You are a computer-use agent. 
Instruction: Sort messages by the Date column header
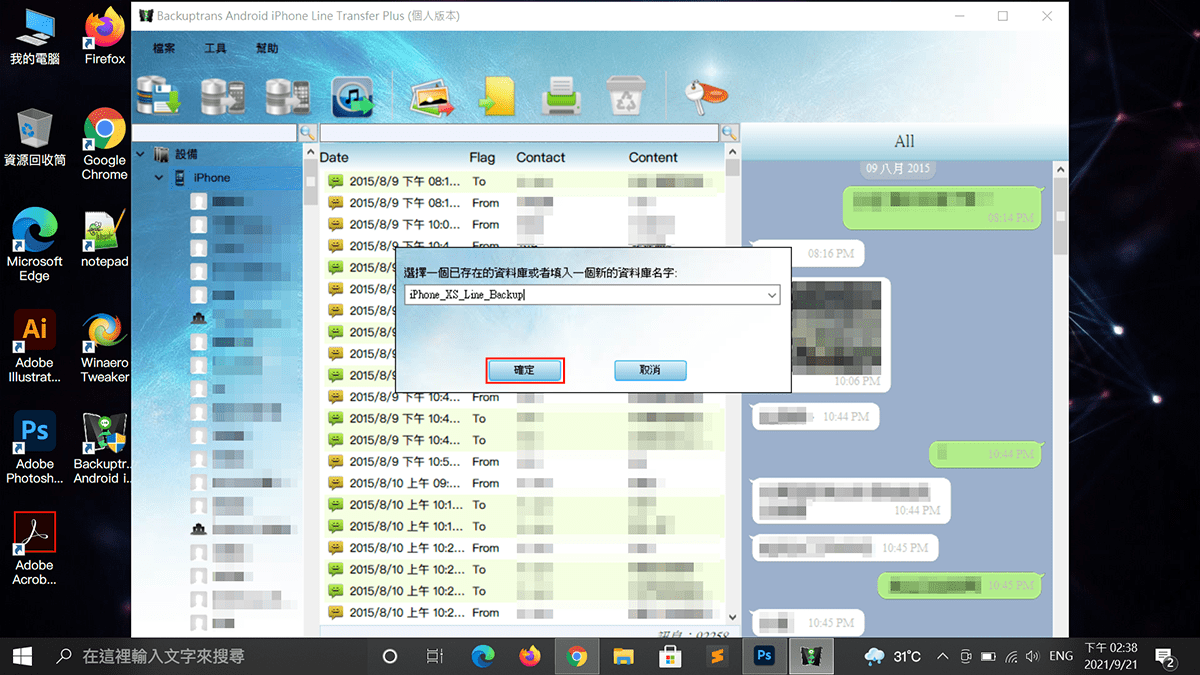click(x=334, y=157)
